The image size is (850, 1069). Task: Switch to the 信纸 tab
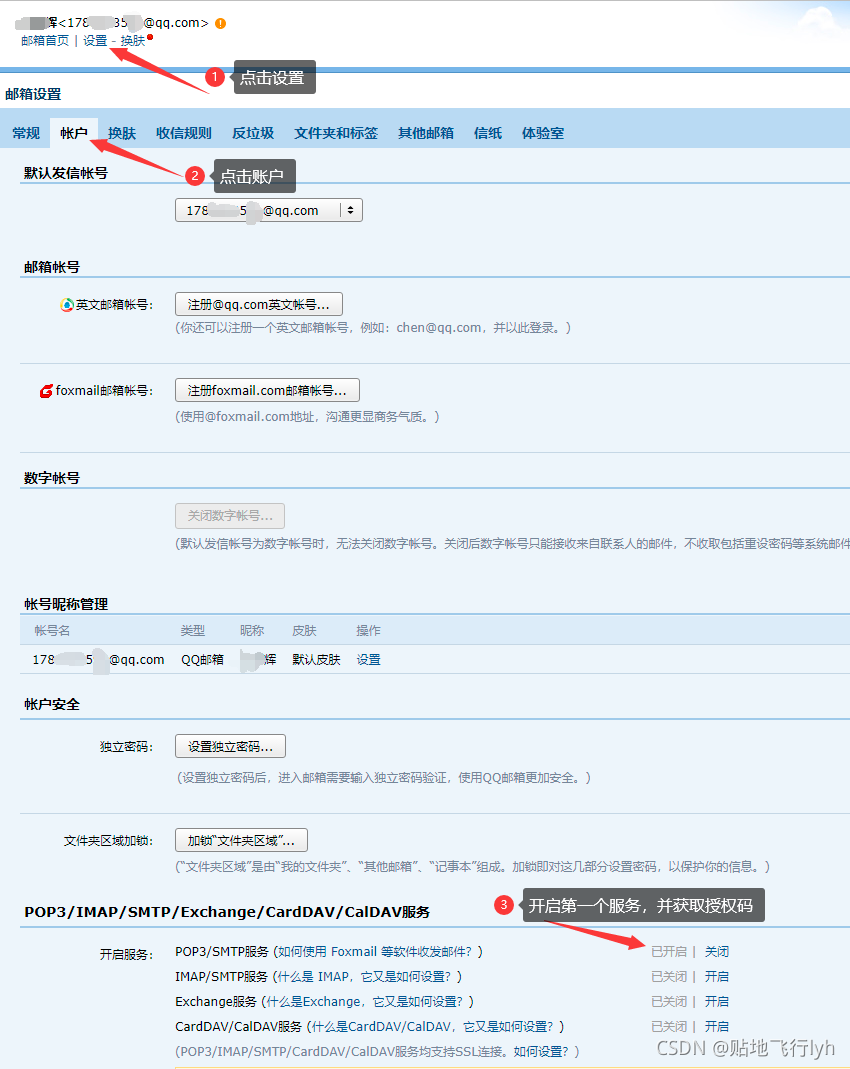488,133
